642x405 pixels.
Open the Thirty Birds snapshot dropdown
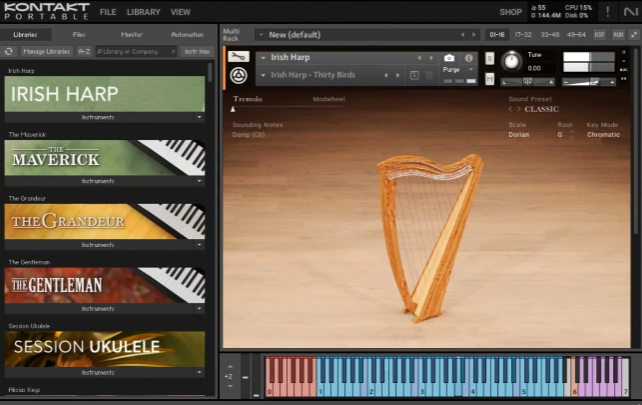(263, 75)
